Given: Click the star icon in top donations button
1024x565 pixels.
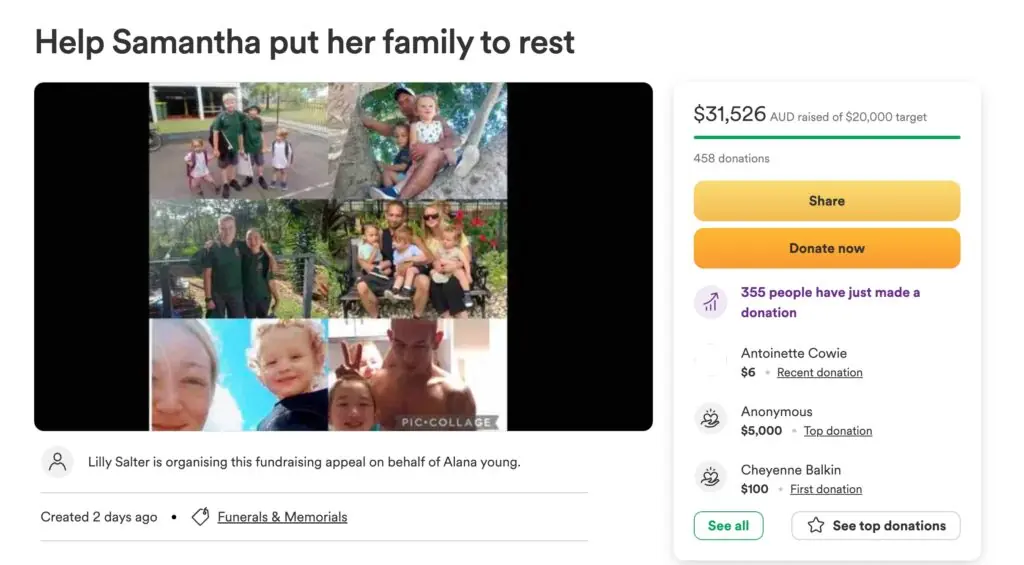Looking at the screenshot, I should (x=816, y=526).
